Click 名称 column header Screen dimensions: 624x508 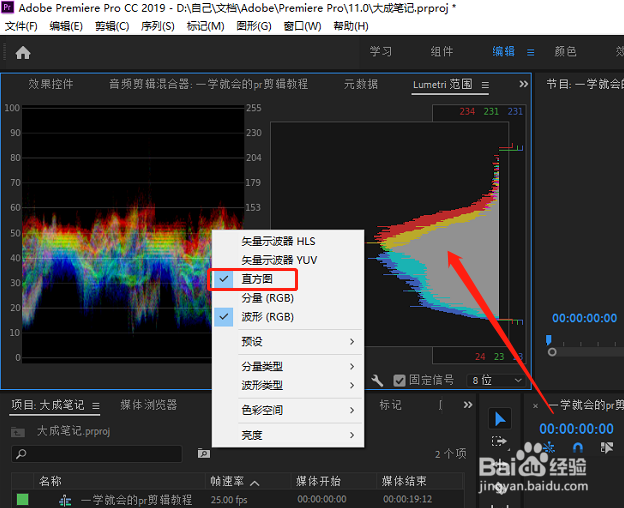[x=50, y=481]
